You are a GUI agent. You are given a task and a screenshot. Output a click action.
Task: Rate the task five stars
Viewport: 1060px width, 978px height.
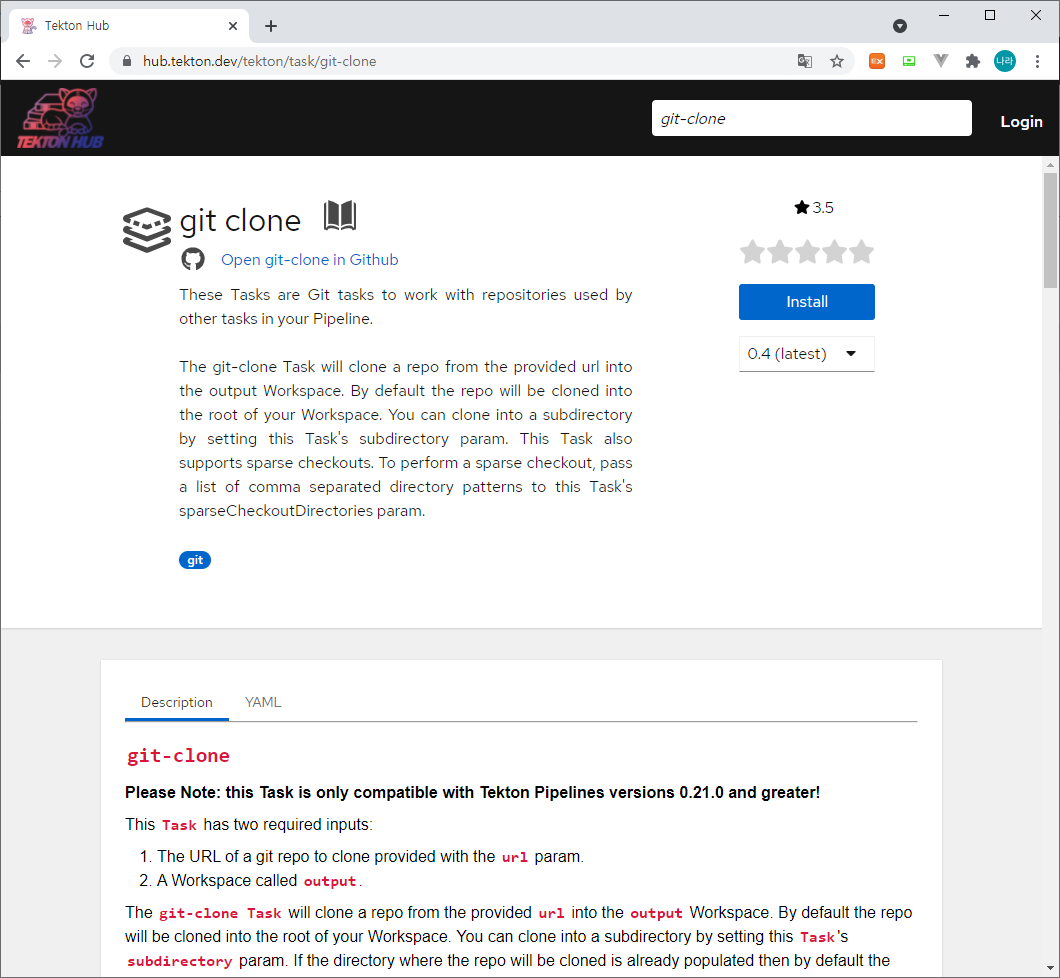click(861, 252)
